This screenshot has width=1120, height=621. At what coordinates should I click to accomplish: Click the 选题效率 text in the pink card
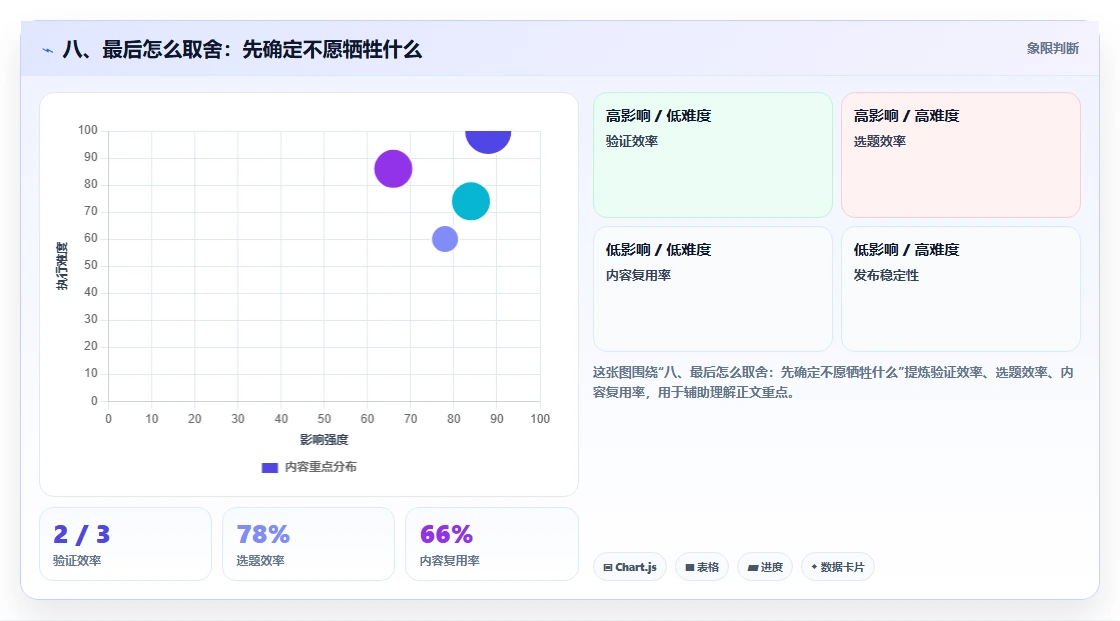click(x=879, y=141)
